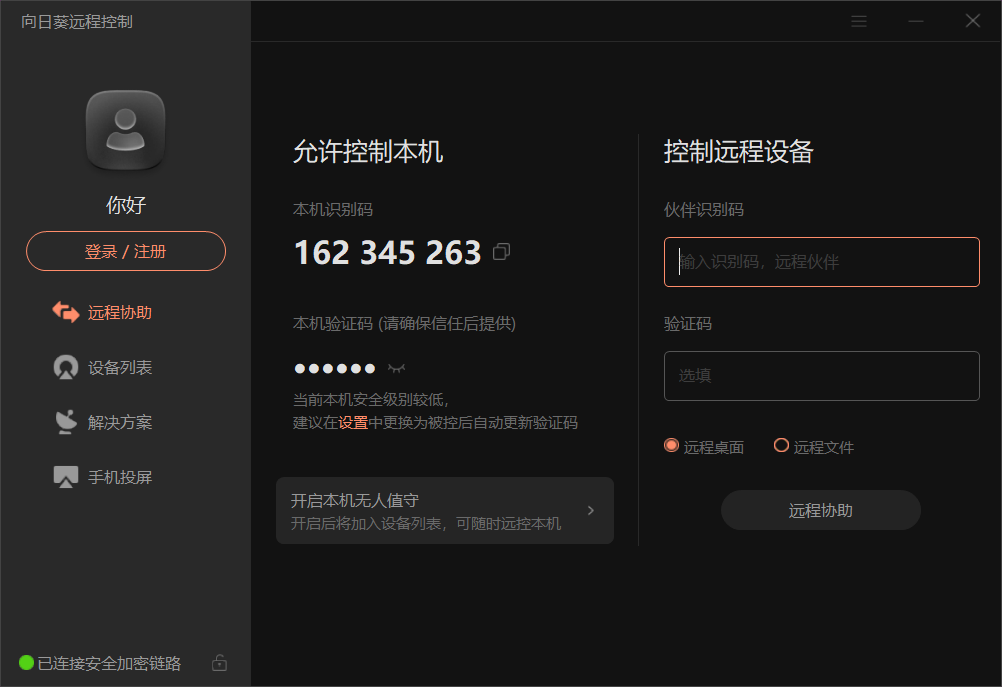The width and height of the screenshot is (1002, 687).
Task: Select the 远程桌面 radio option
Action: [x=671, y=446]
